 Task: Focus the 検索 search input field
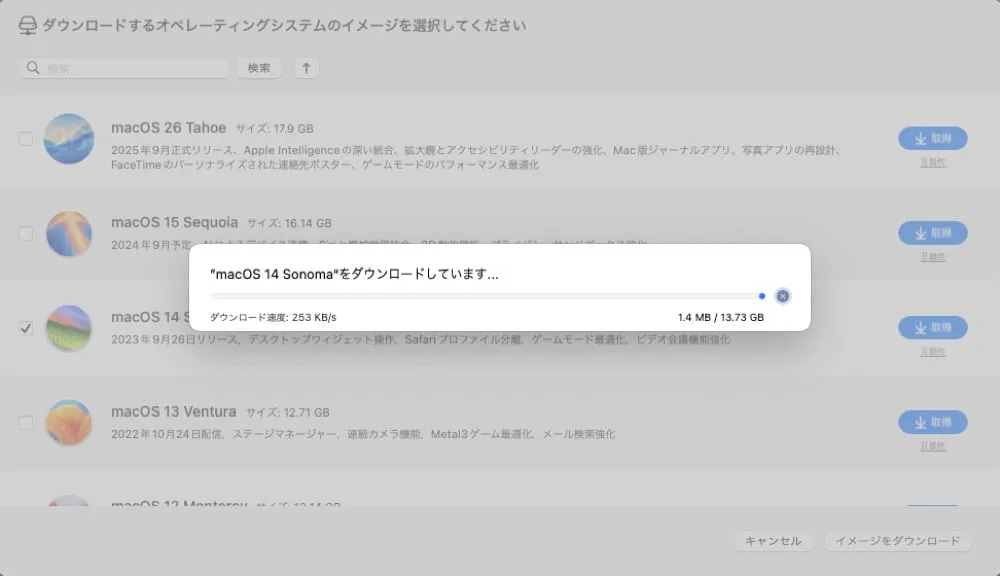click(x=130, y=69)
